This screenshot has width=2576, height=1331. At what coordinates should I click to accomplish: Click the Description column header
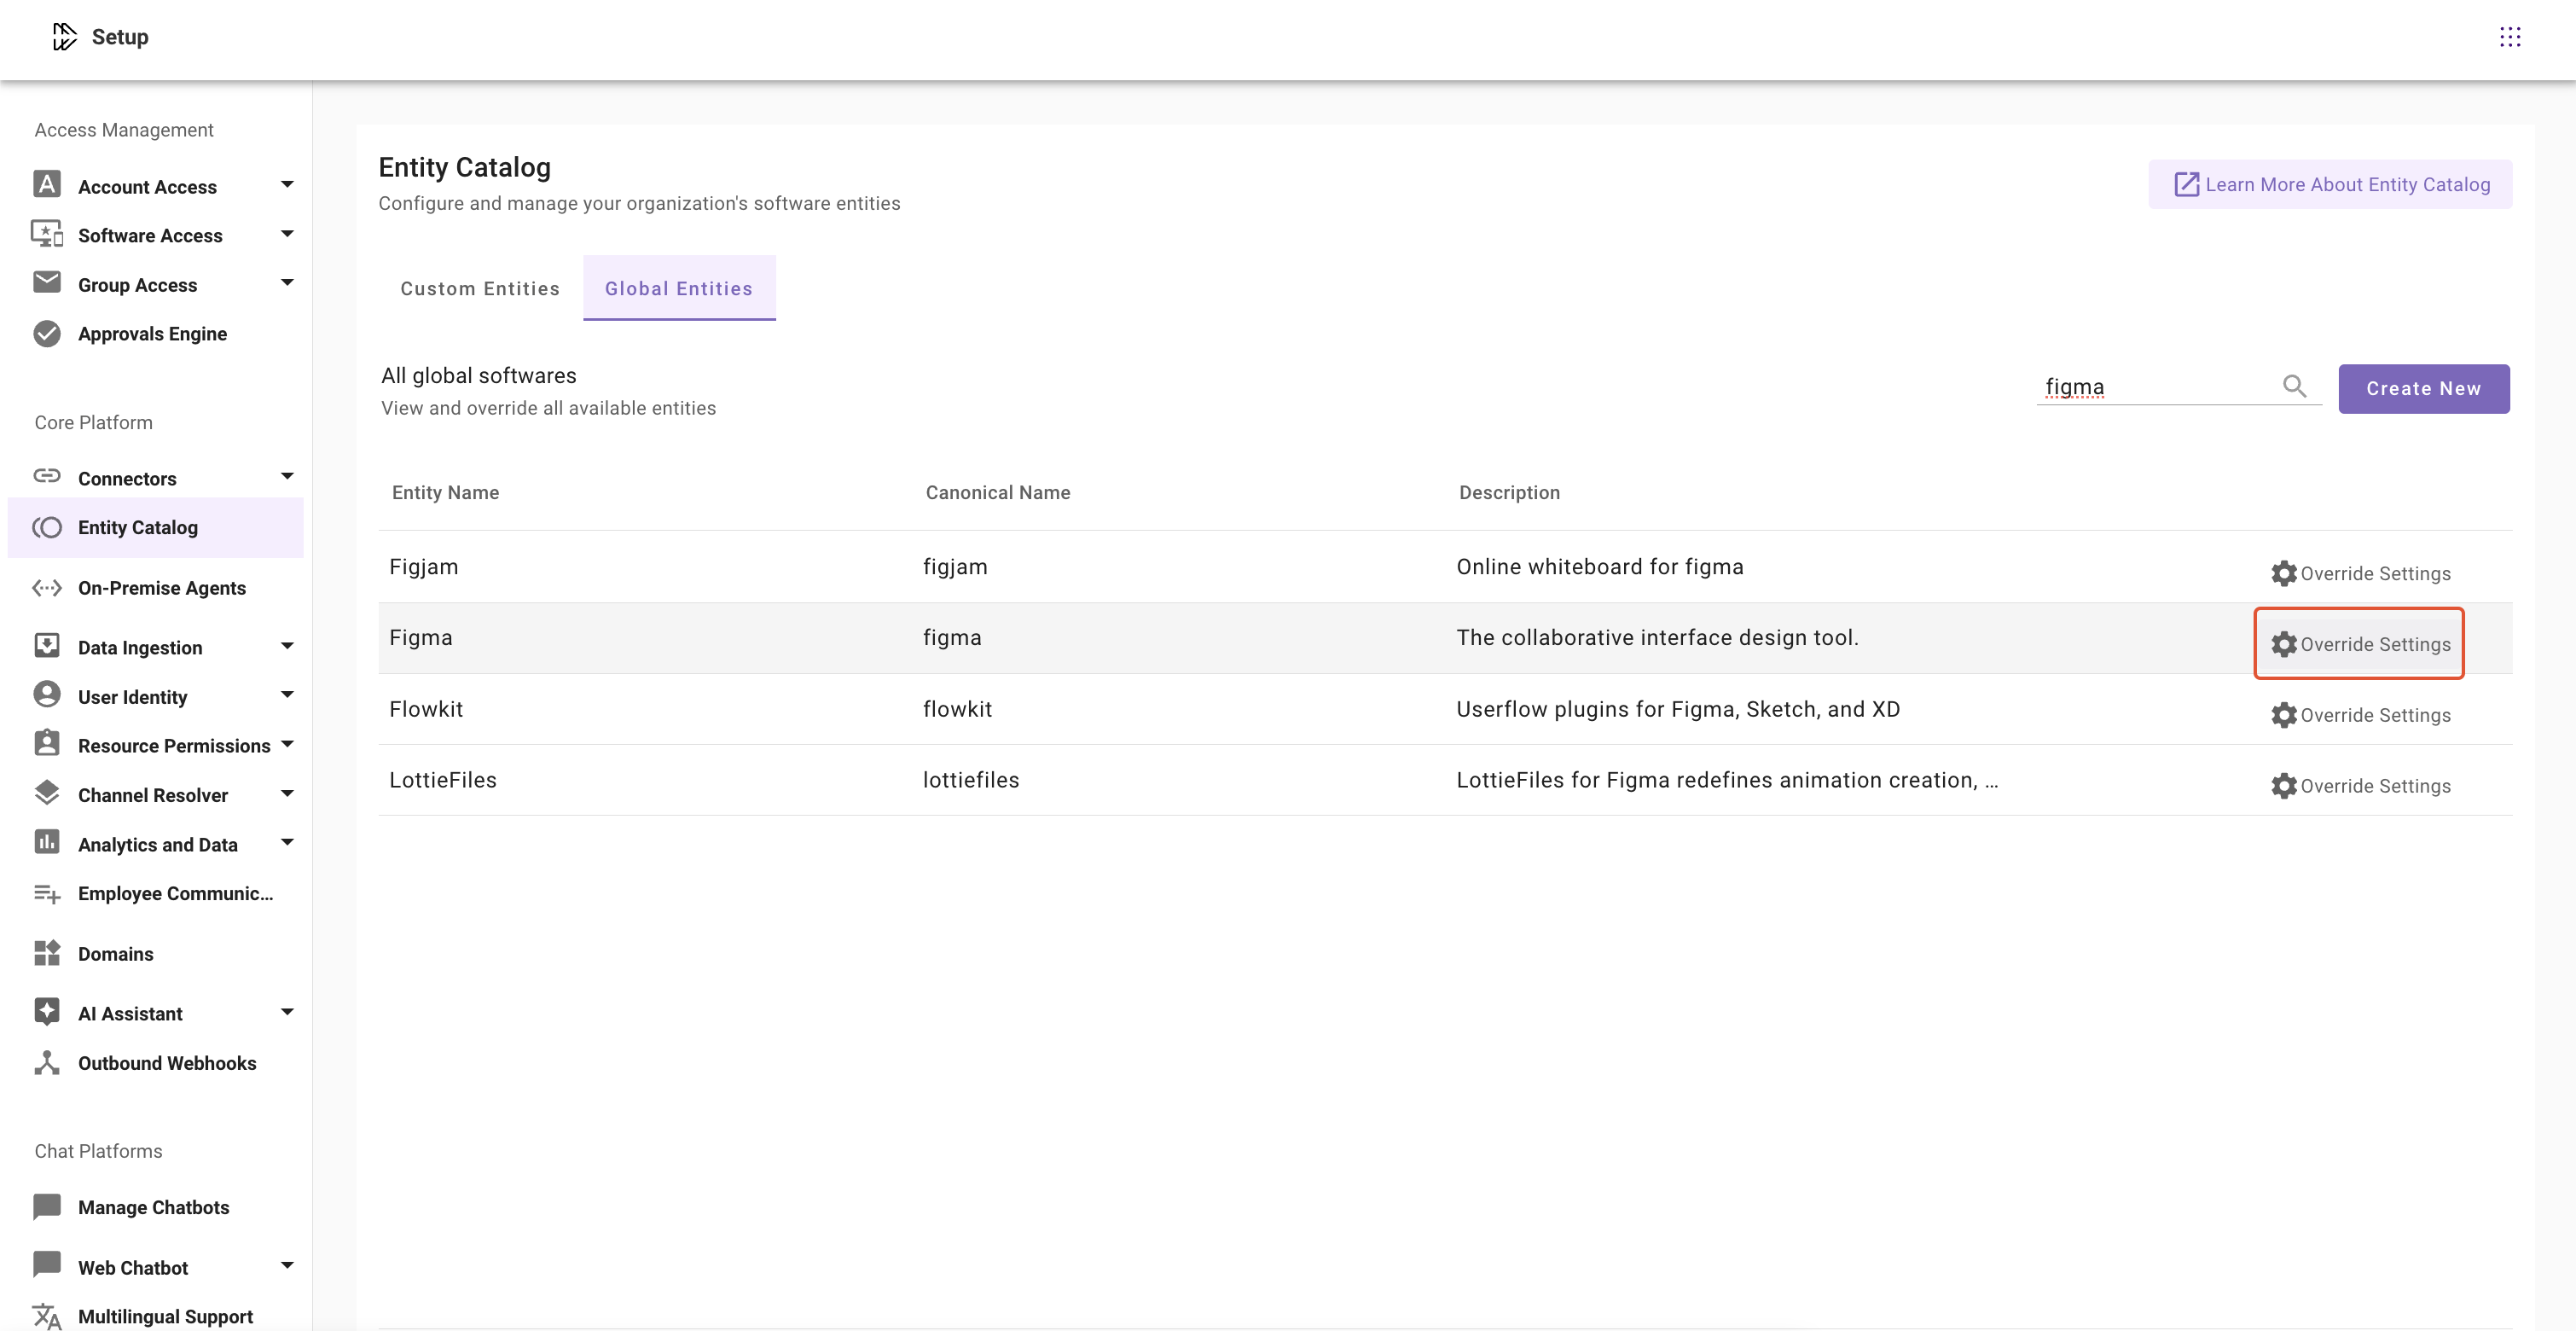coord(1509,492)
